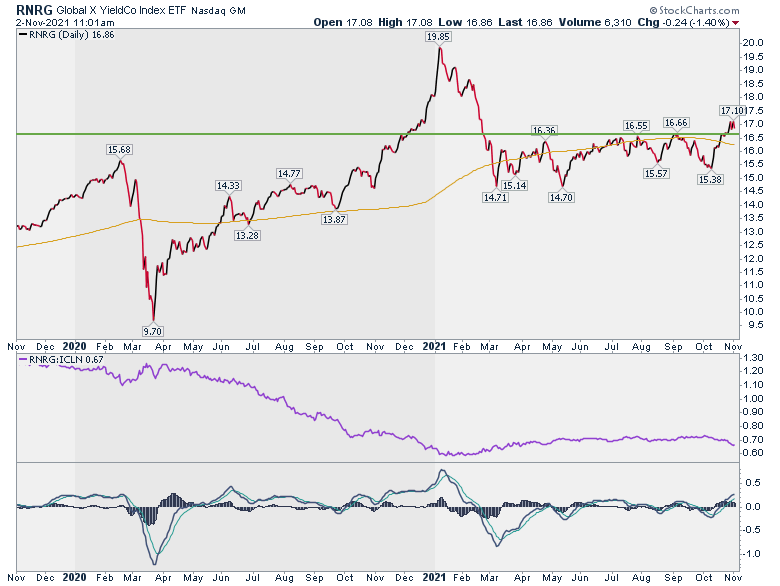
Task: Select the 19.85 peak price label
Action: 438,36
